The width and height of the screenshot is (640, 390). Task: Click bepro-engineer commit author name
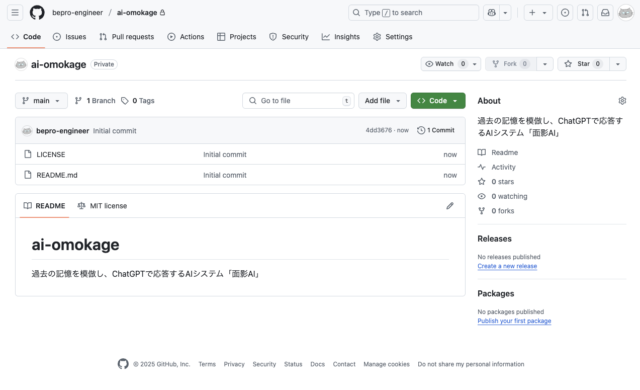tap(62, 131)
